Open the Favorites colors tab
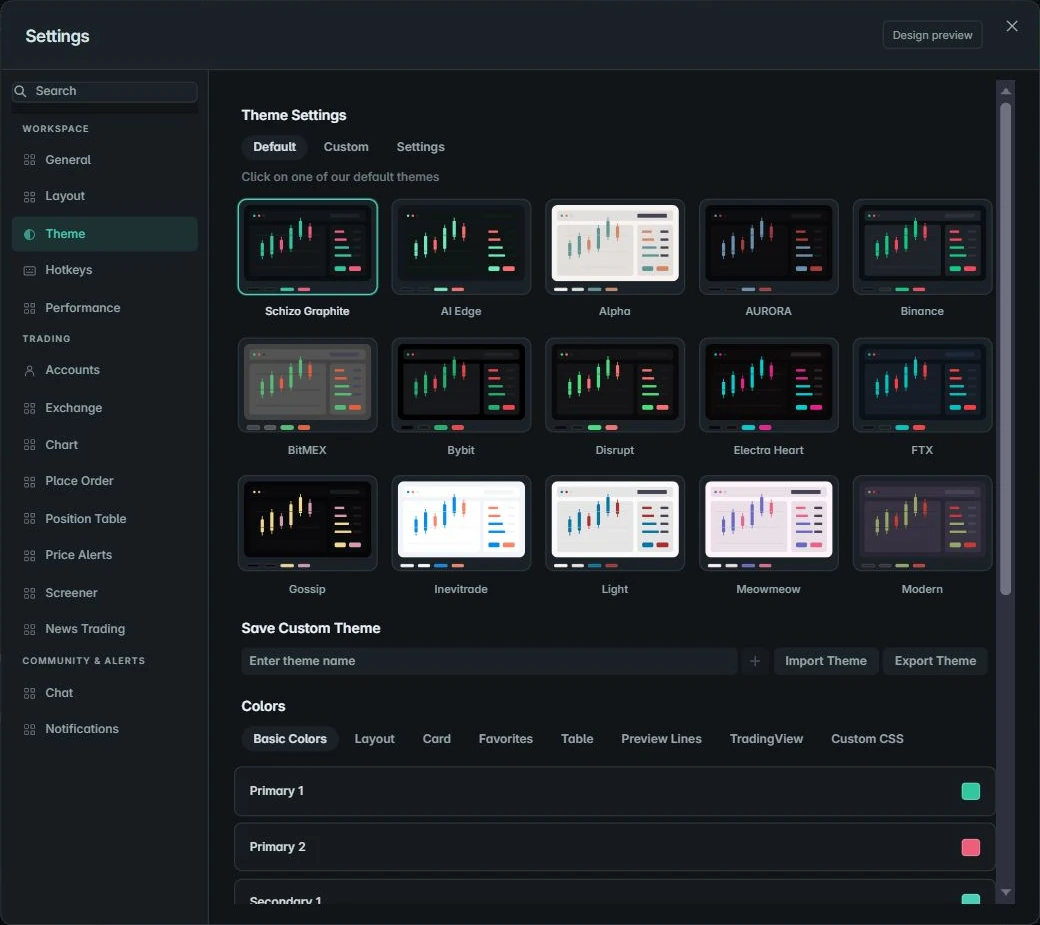This screenshot has width=1040, height=925. click(x=505, y=739)
